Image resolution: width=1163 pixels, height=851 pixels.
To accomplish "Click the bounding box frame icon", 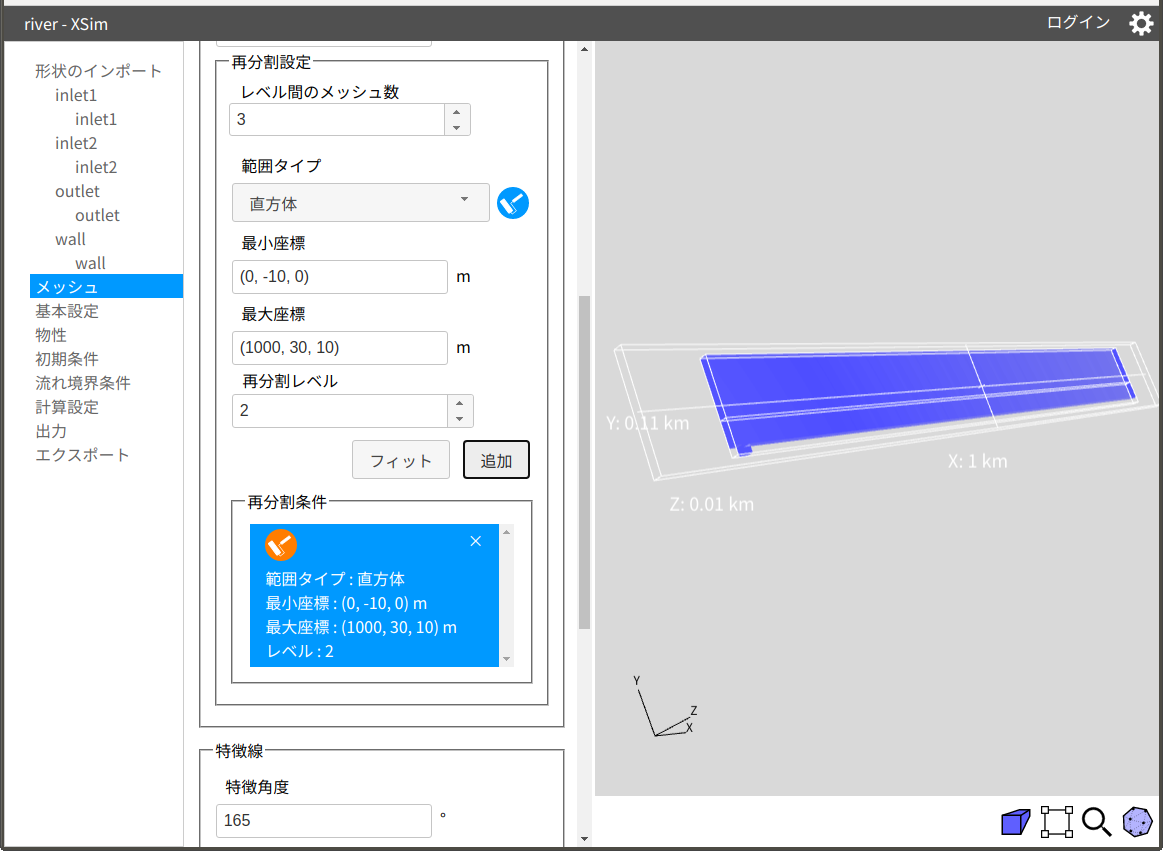I will click(1056, 822).
